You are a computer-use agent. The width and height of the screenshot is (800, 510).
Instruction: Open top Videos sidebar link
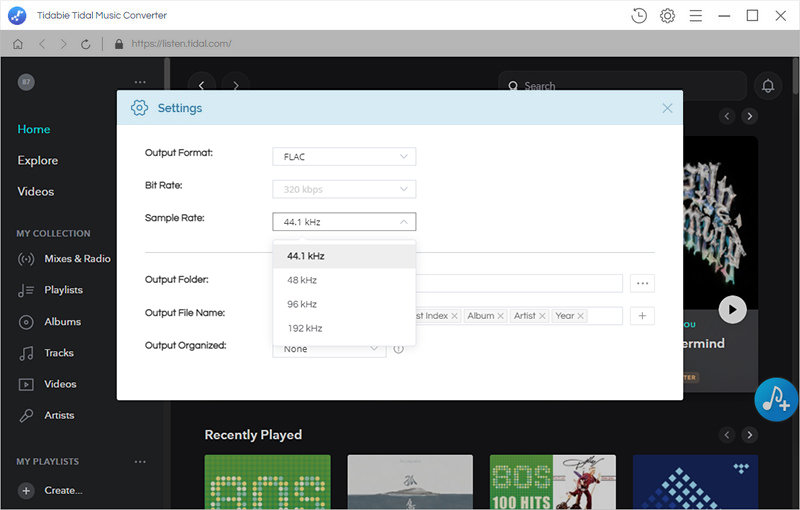[36, 191]
